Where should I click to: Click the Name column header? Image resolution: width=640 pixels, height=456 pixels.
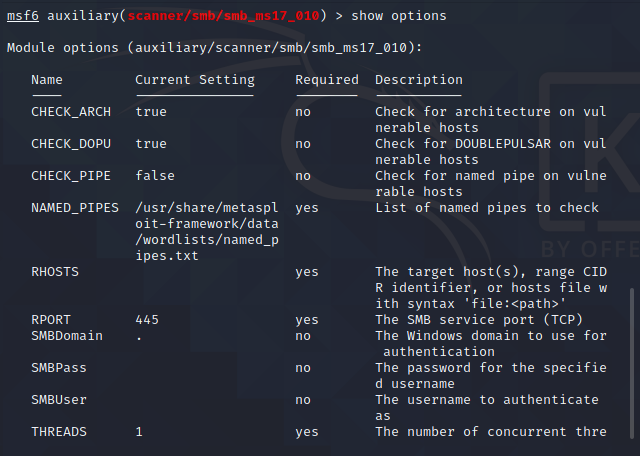[x=47, y=80]
